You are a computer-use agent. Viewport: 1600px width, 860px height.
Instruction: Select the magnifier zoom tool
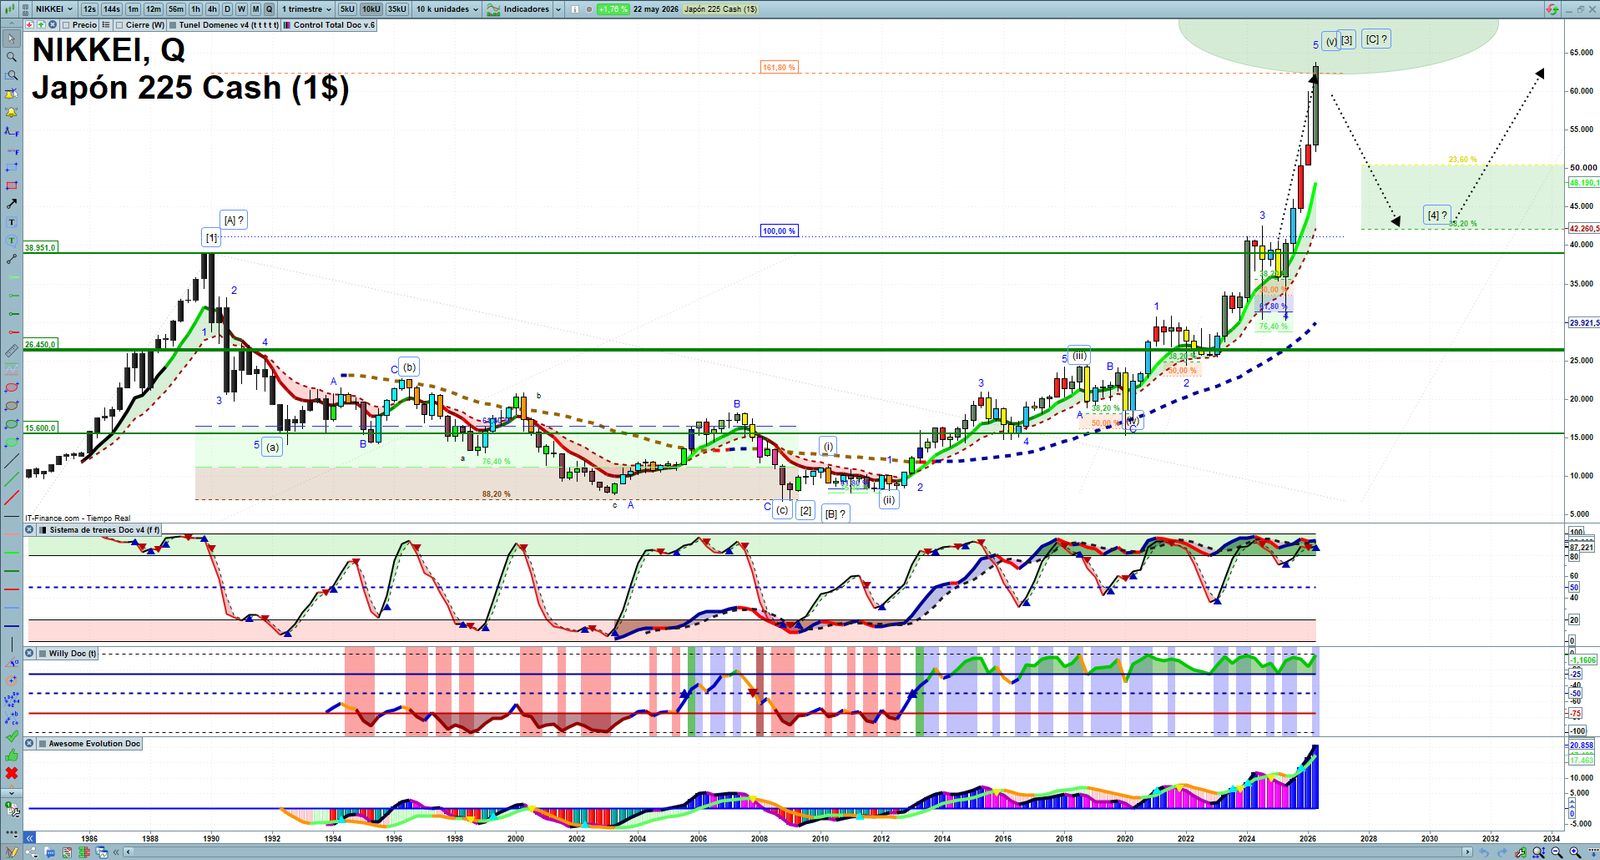12,57
